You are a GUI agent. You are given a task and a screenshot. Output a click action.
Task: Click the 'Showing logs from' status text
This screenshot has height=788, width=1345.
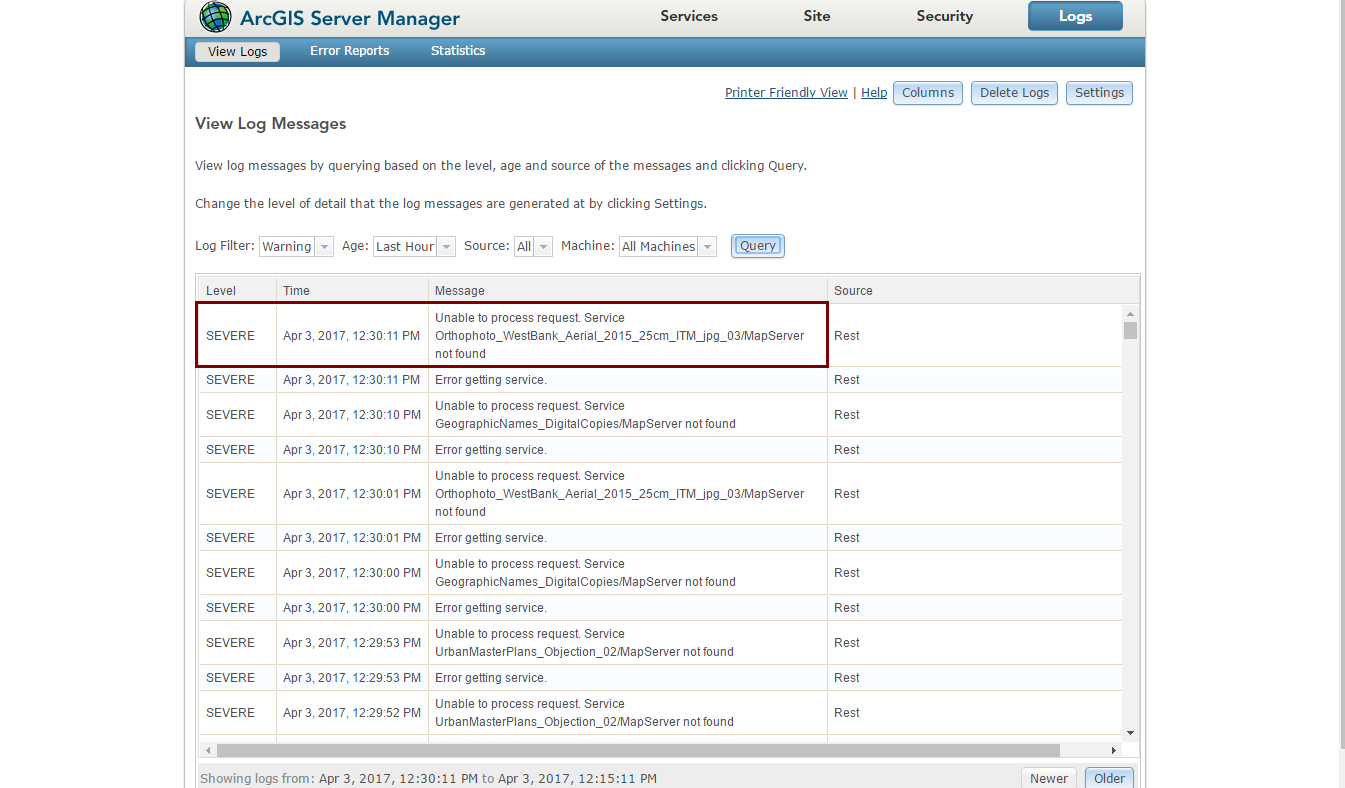pyautogui.click(x=429, y=778)
